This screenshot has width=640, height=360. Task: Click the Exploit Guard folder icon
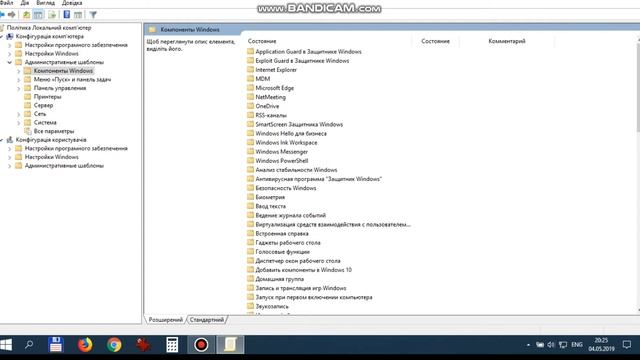tap(250, 60)
